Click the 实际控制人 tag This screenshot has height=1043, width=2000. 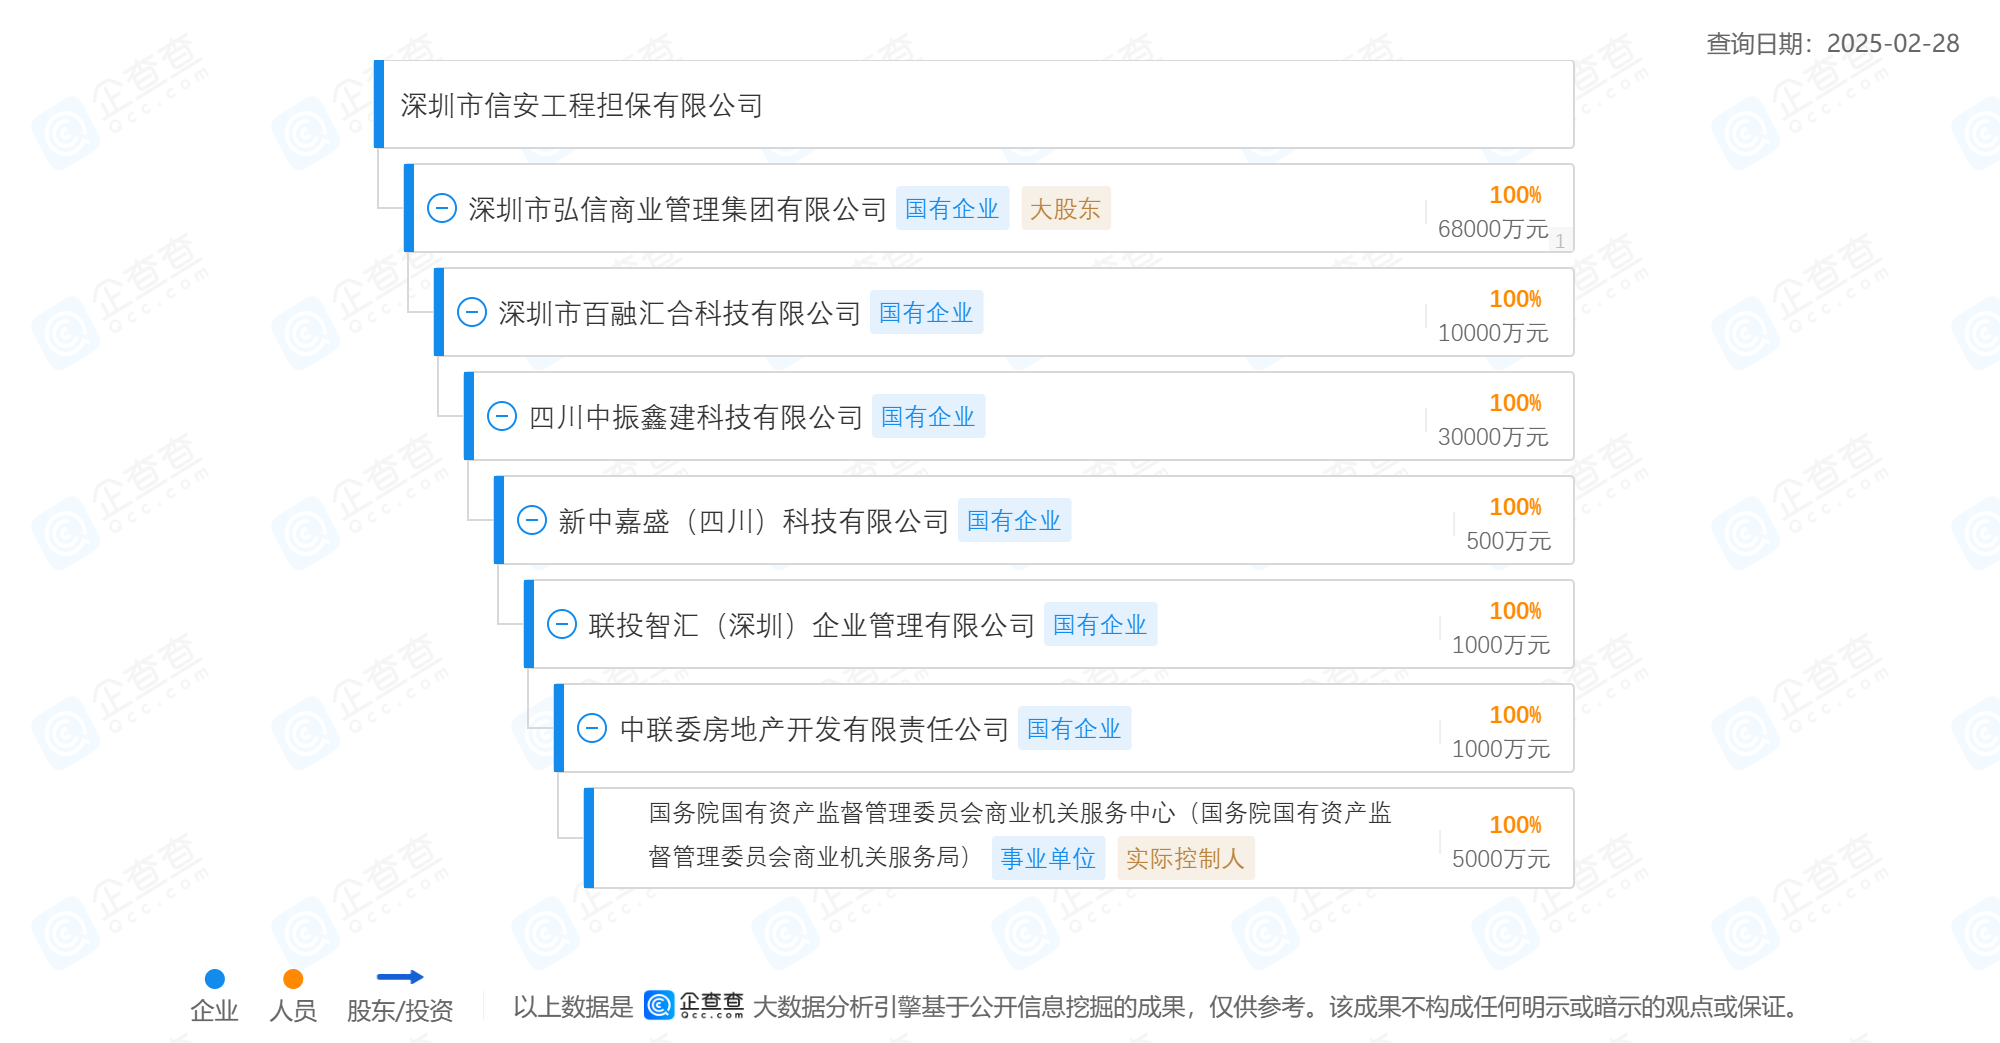click(1185, 858)
